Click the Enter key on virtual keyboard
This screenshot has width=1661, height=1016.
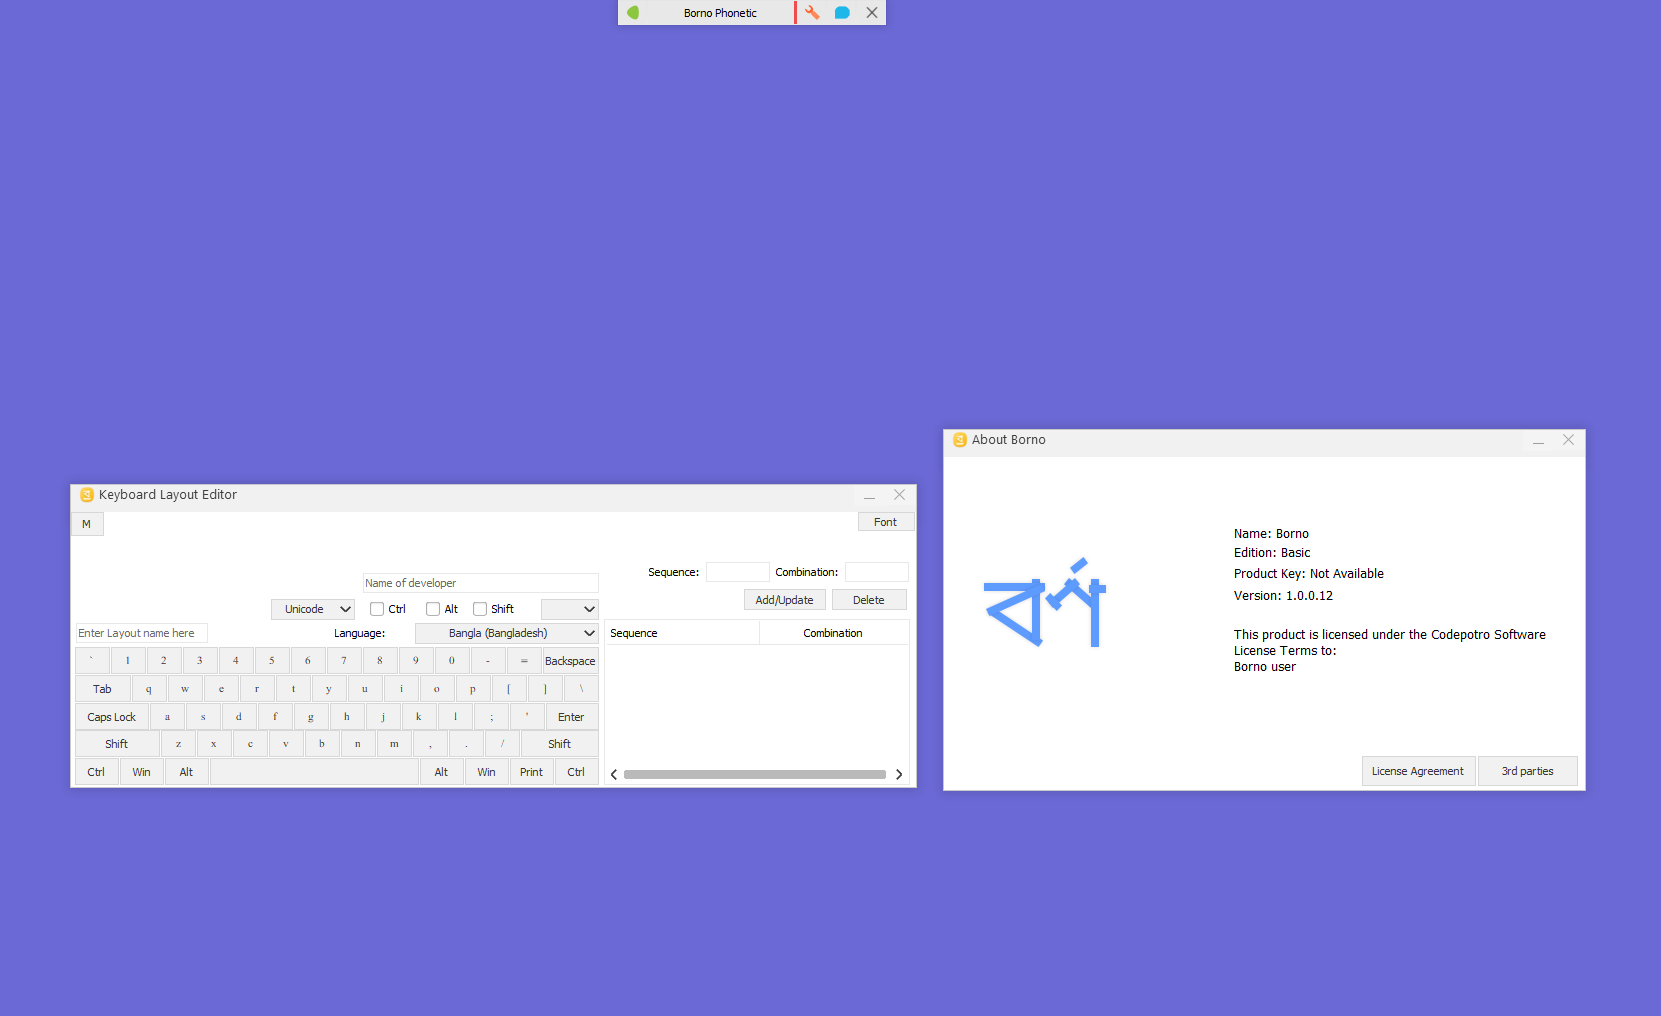(x=571, y=717)
